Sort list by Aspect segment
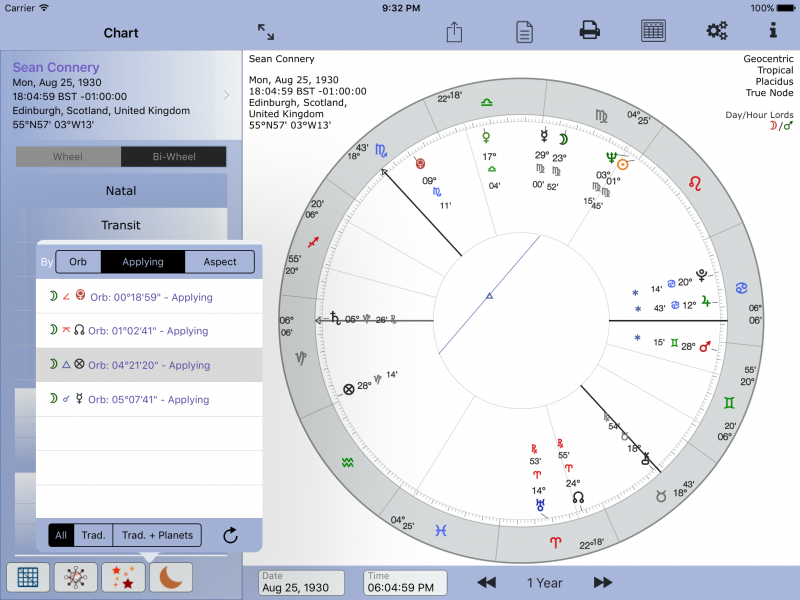Image resolution: width=800 pixels, height=600 pixels. tap(220, 262)
